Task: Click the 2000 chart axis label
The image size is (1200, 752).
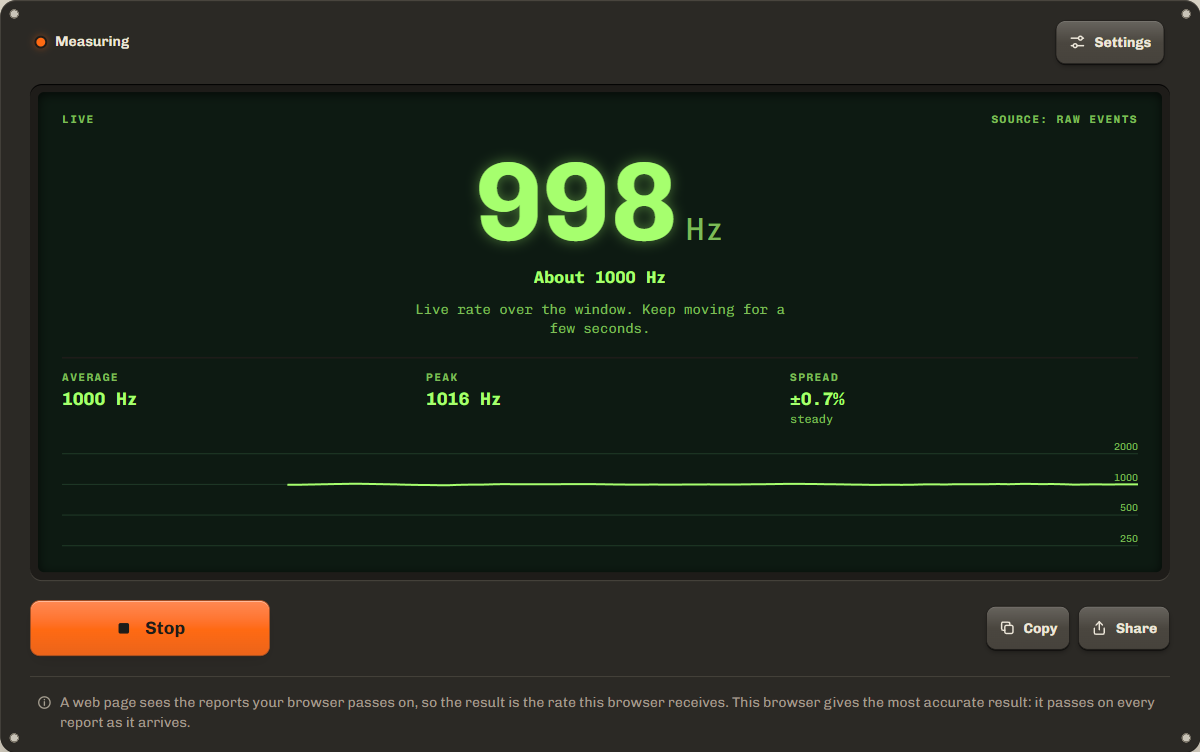Action: 1126,447
